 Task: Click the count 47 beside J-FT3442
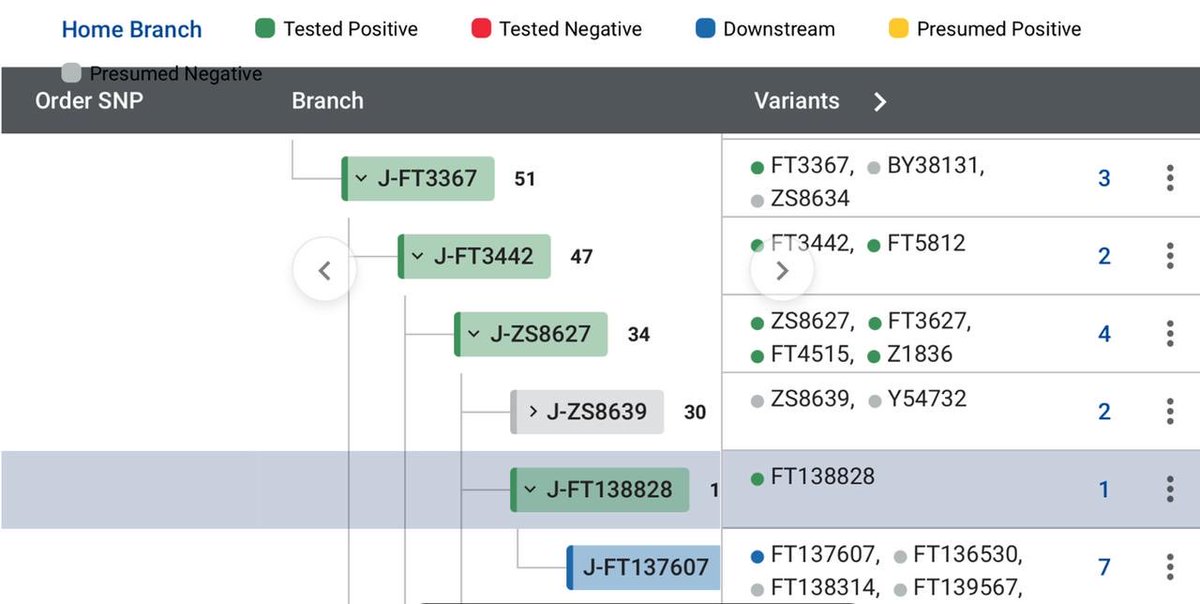point(581,257)
